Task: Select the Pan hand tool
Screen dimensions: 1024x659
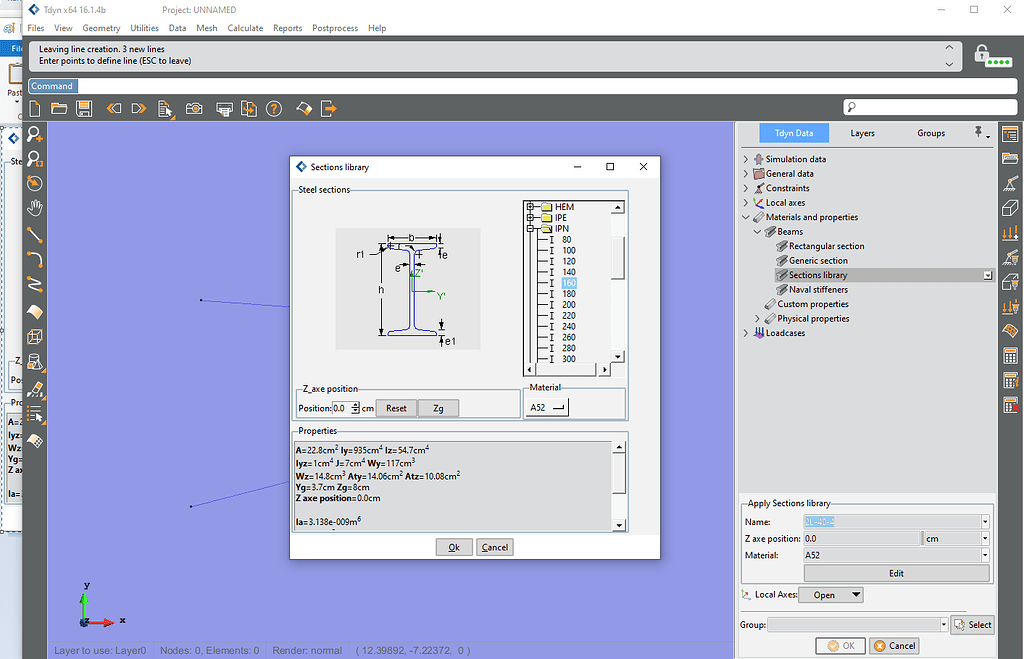Action: pyautogui.click(x=35, y=208)
